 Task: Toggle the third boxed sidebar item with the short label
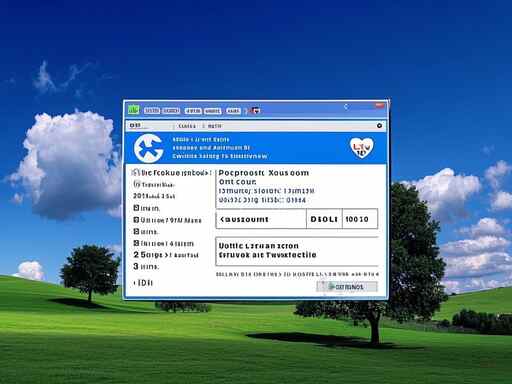click(x=136, y=231)
